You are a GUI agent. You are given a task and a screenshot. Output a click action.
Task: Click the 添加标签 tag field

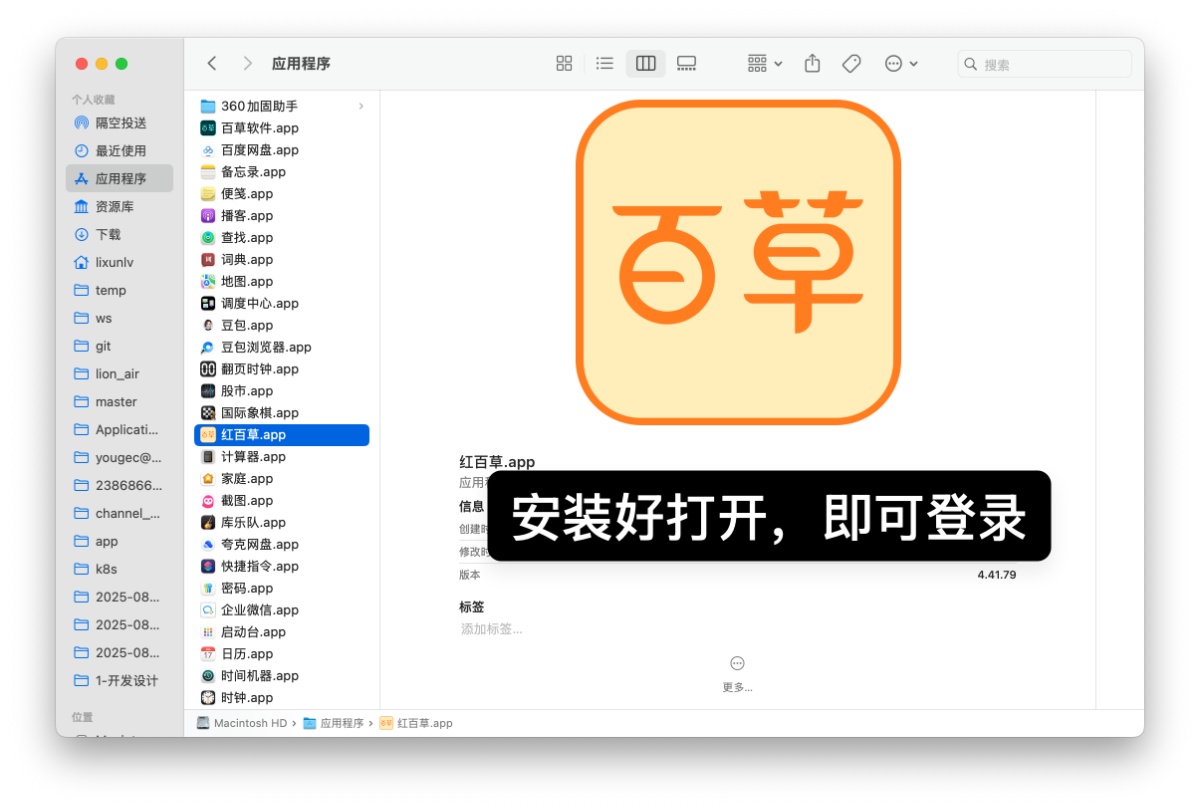tap(492, 629)
